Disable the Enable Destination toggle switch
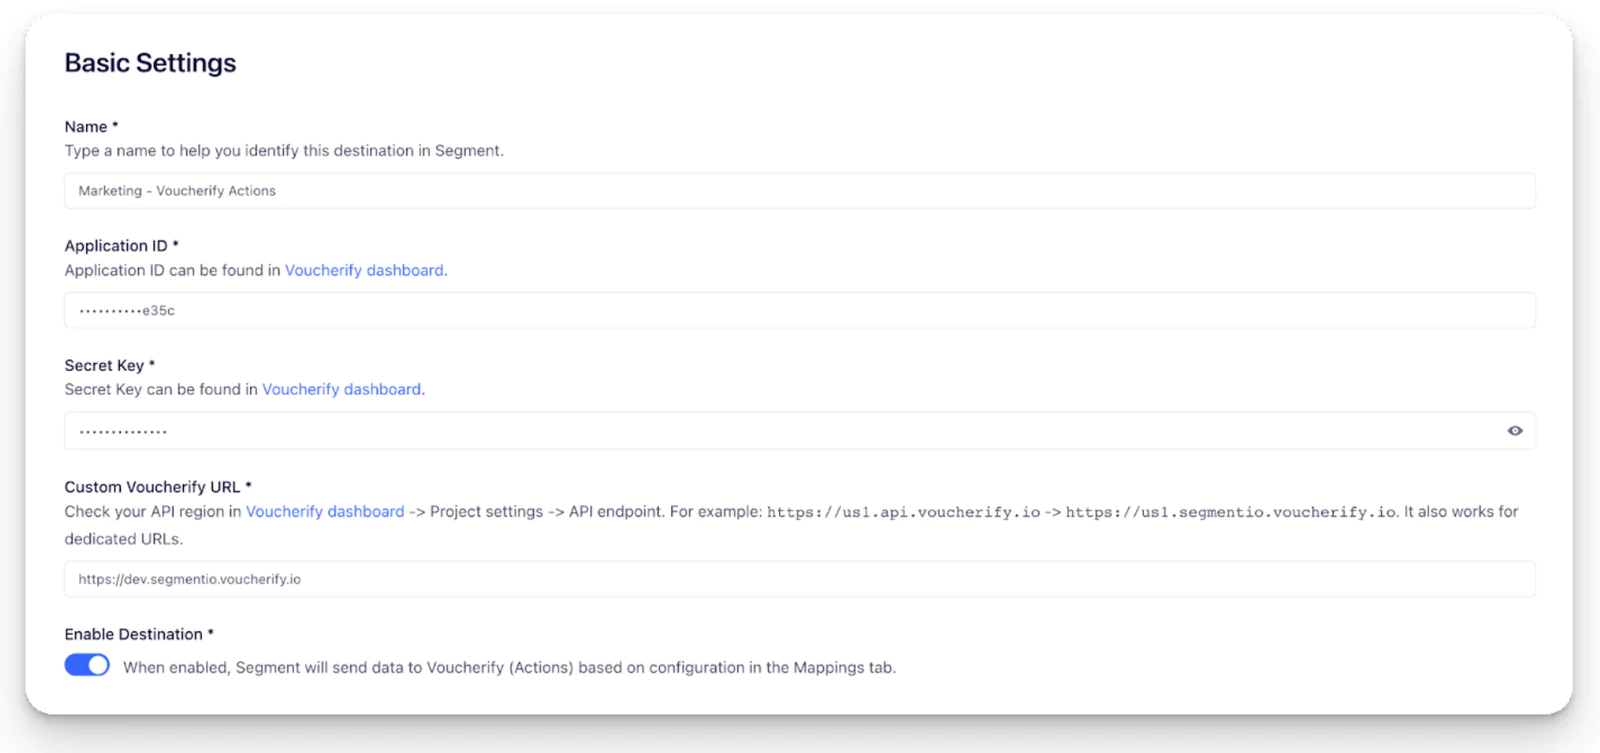Viewport: 1600px width, 753px height. (x=87, y=665)
